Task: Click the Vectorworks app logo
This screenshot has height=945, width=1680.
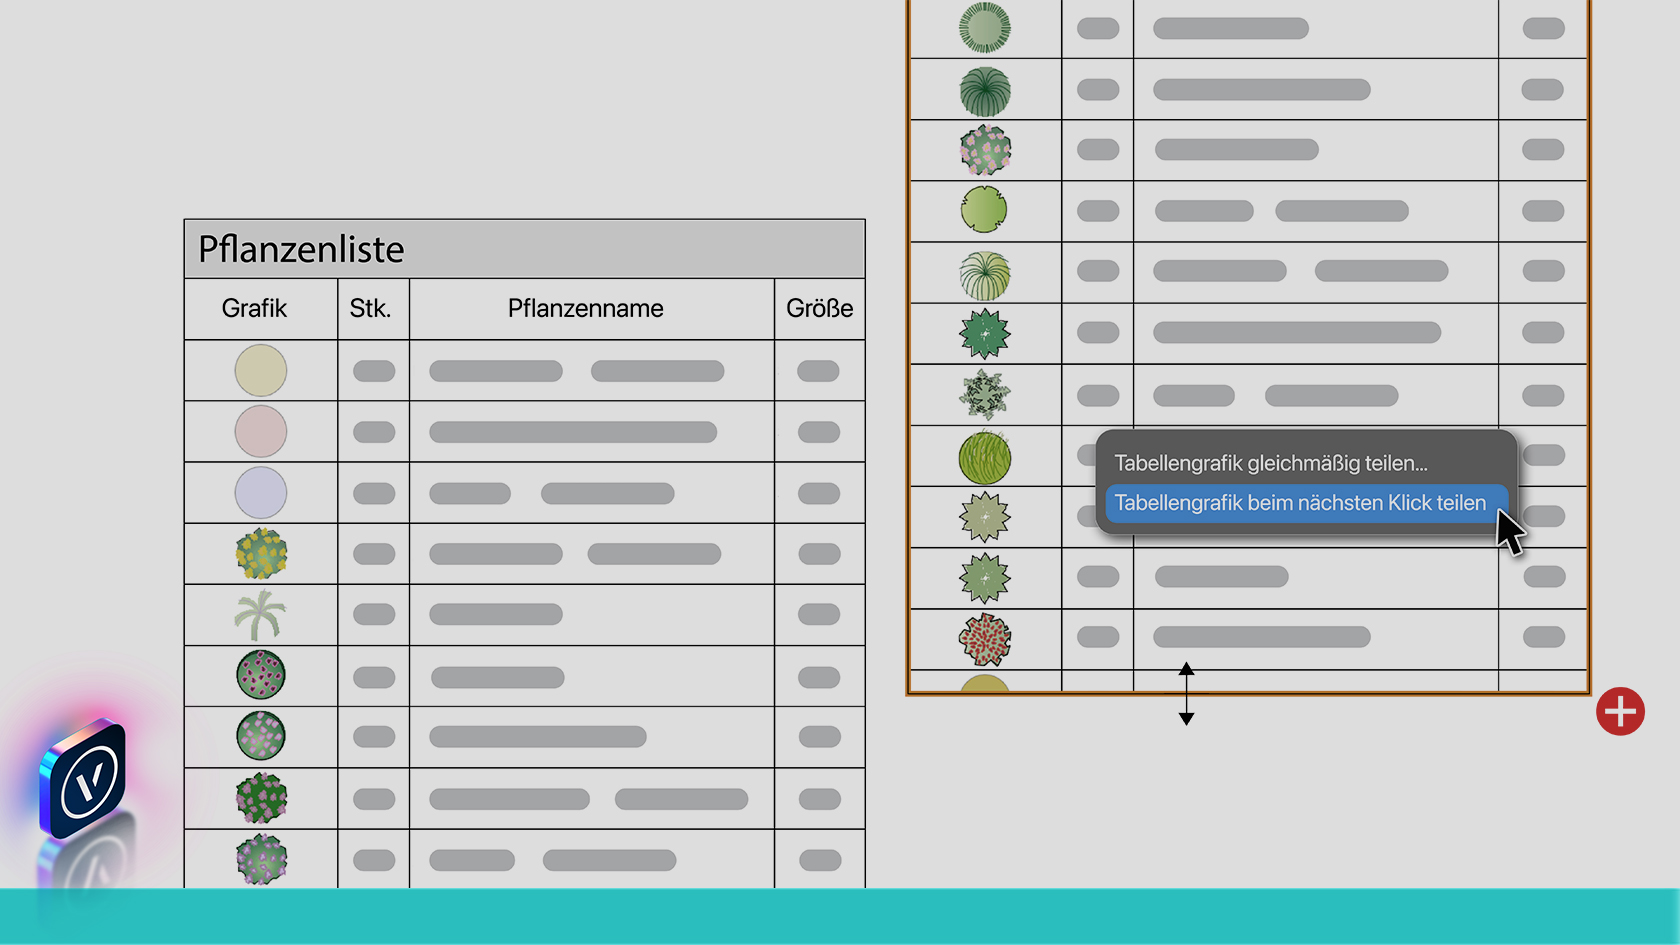Action: pos(84,778)
